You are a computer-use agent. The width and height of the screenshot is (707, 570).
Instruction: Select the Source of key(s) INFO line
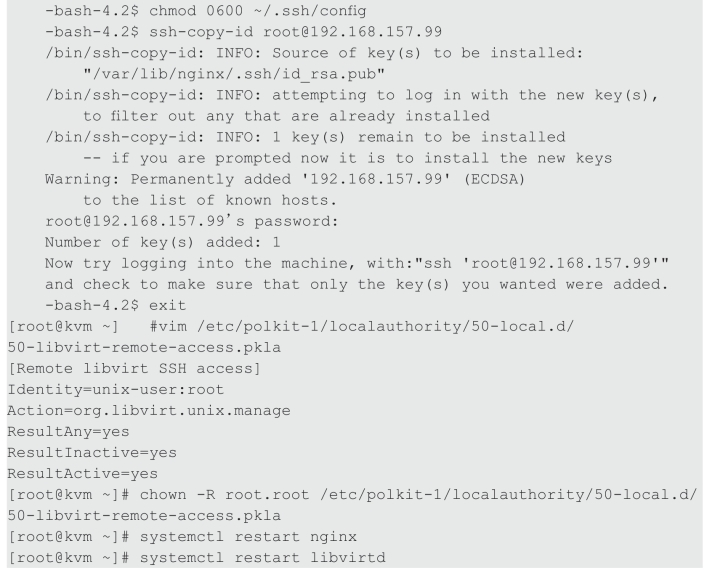click(314, 53)
